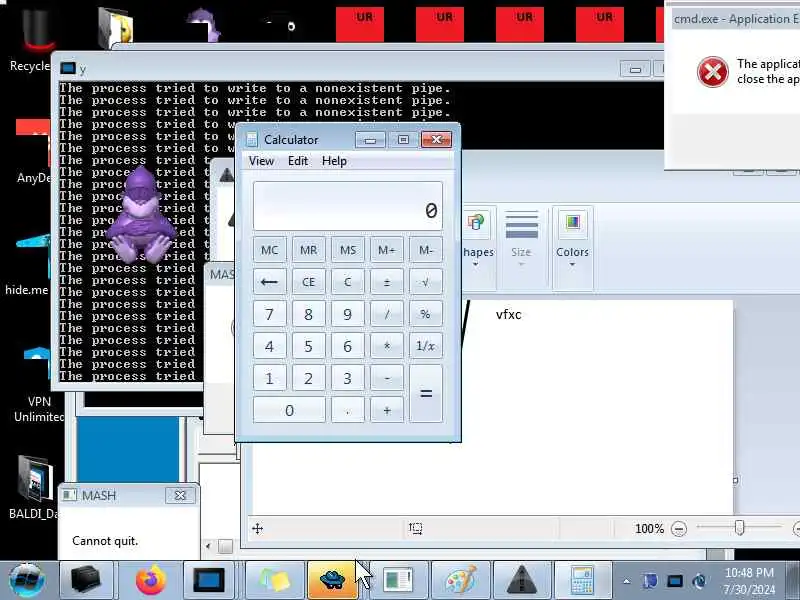800x600 pixels.
Task: Click the Paint zoom slider handle
Action: click(x=740, y=528)
